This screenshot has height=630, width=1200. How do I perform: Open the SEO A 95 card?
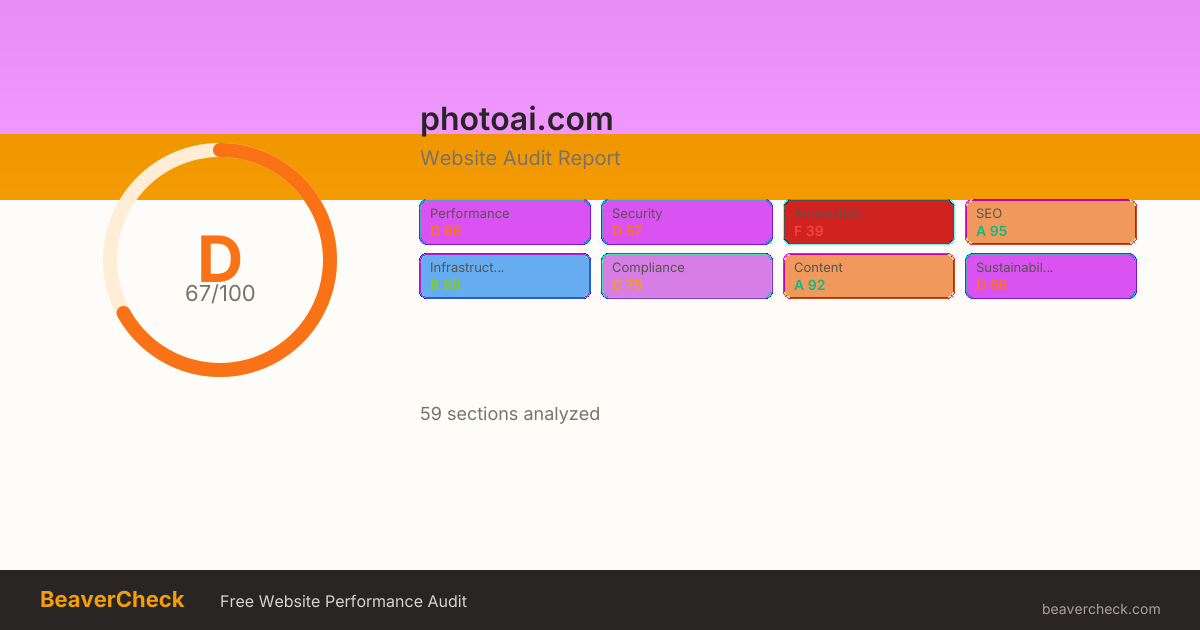click(1051, 222)
